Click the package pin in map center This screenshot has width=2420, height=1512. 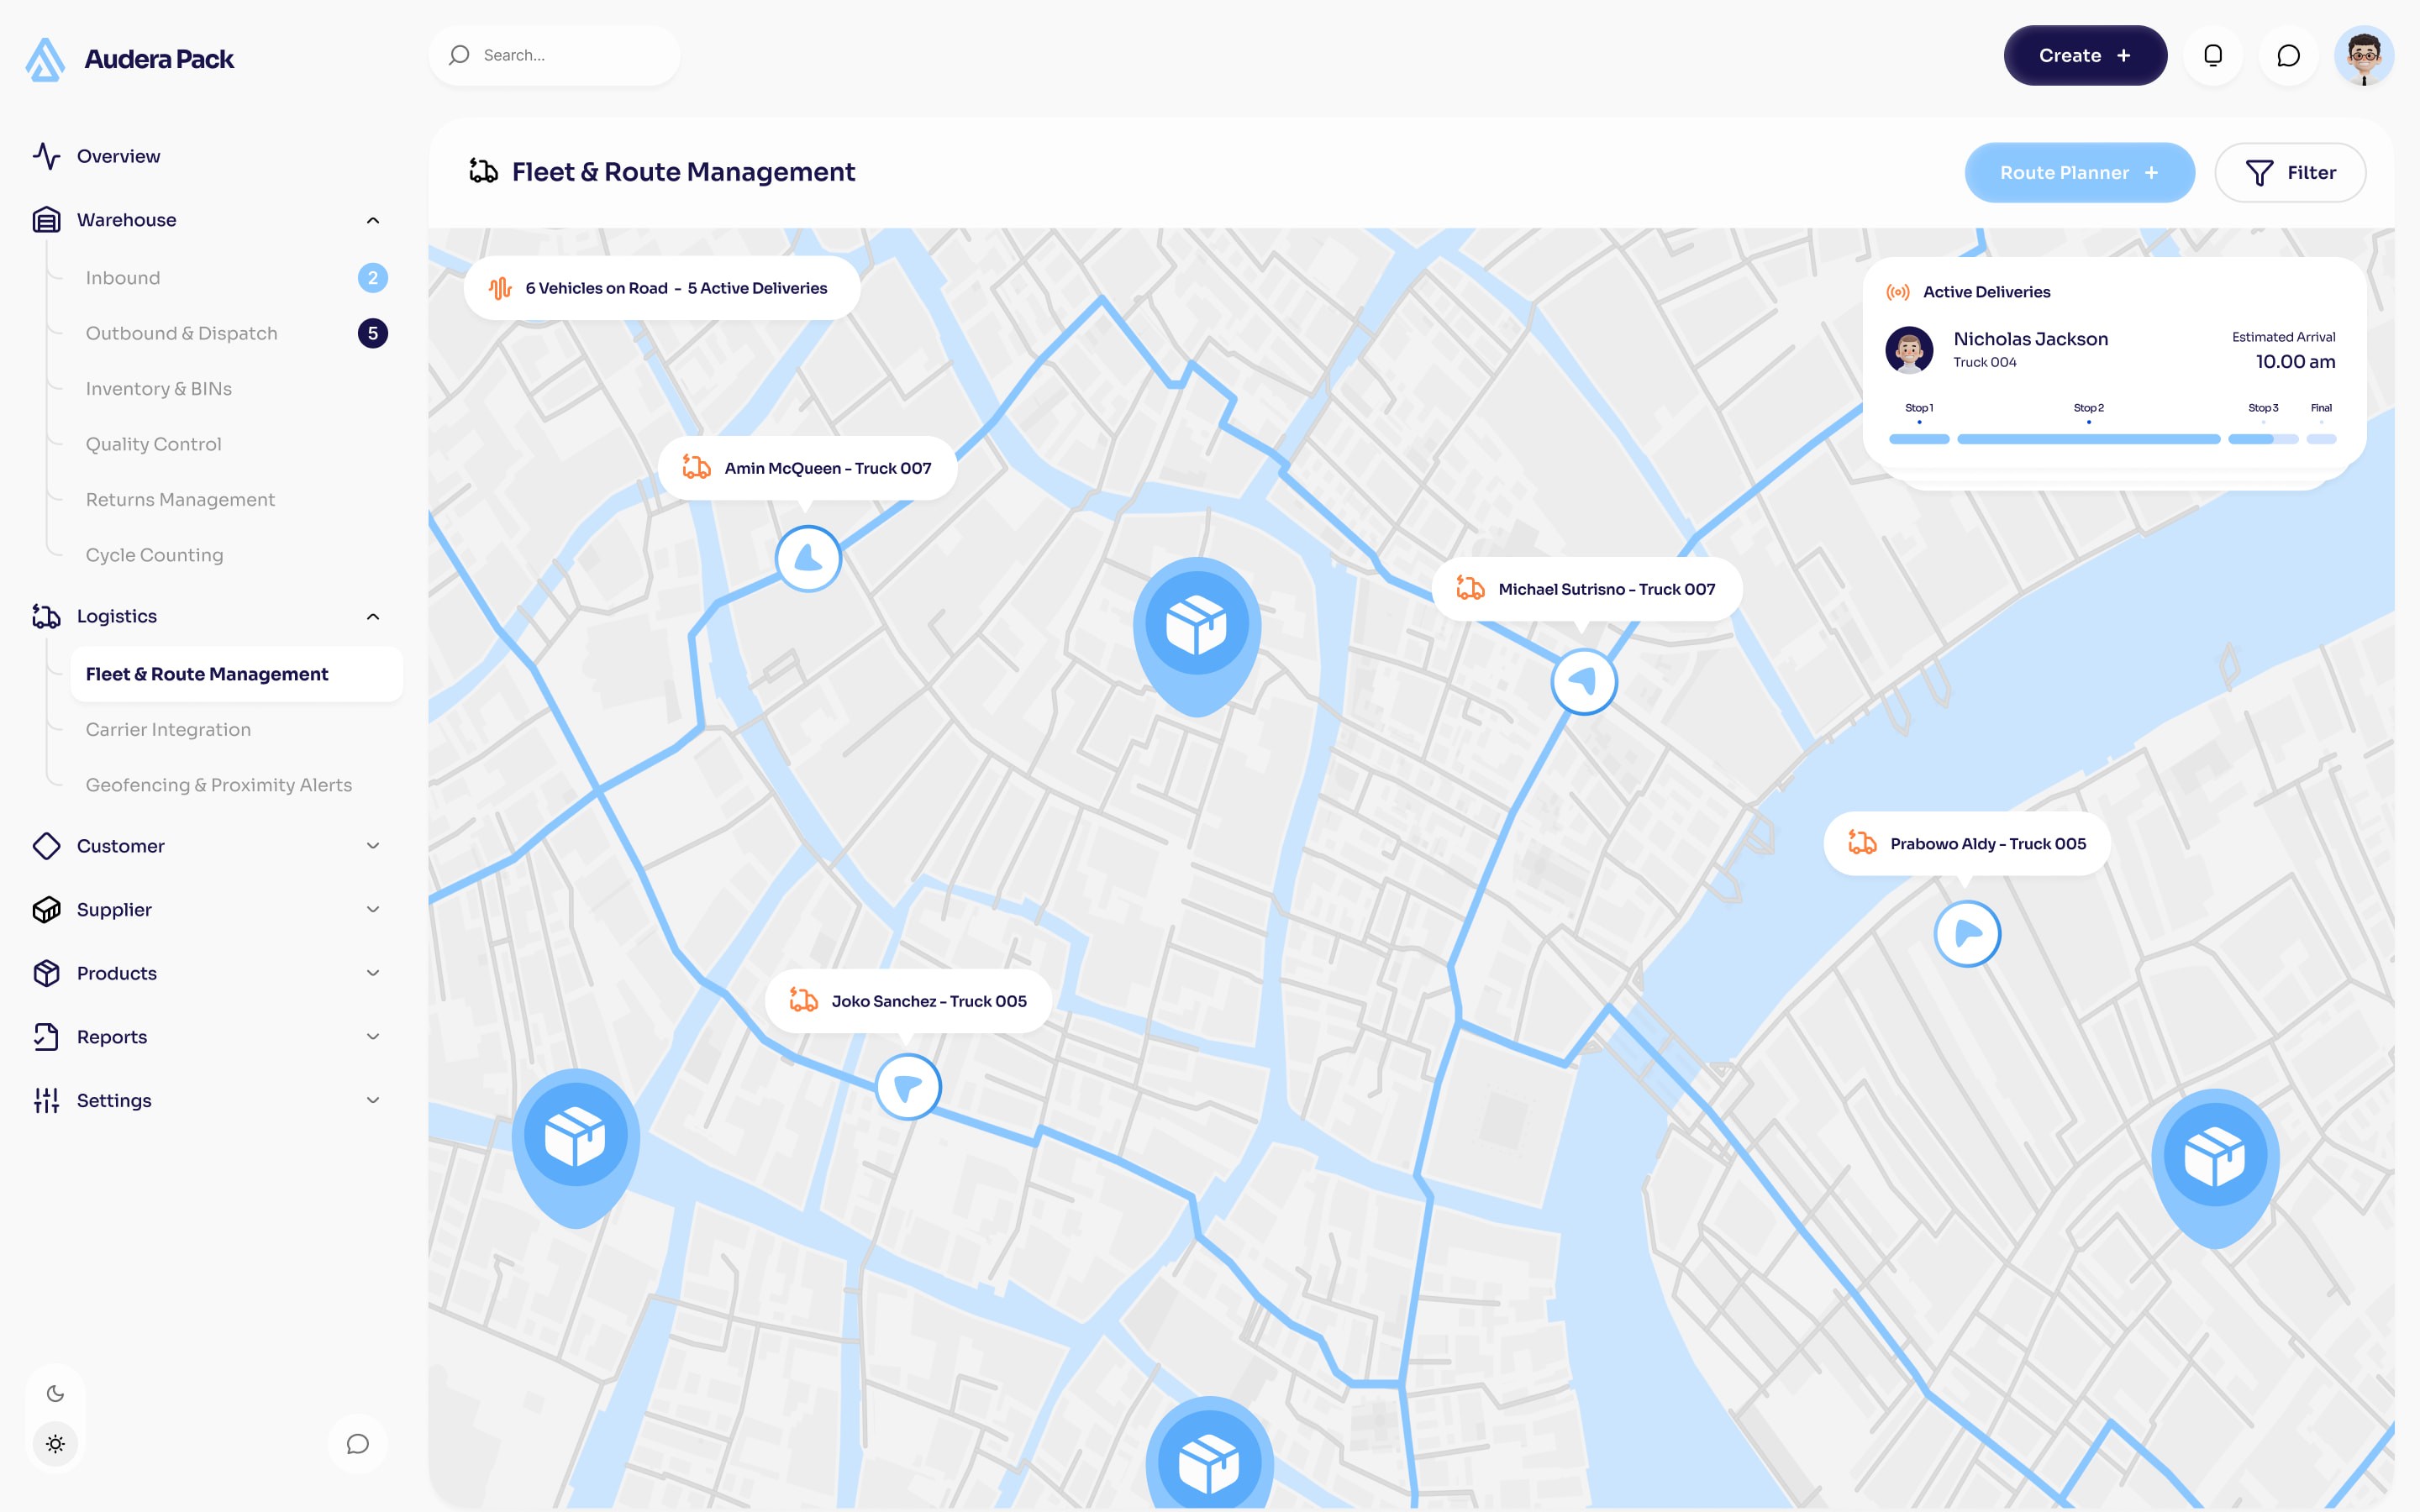click(x=1197, y=635)
